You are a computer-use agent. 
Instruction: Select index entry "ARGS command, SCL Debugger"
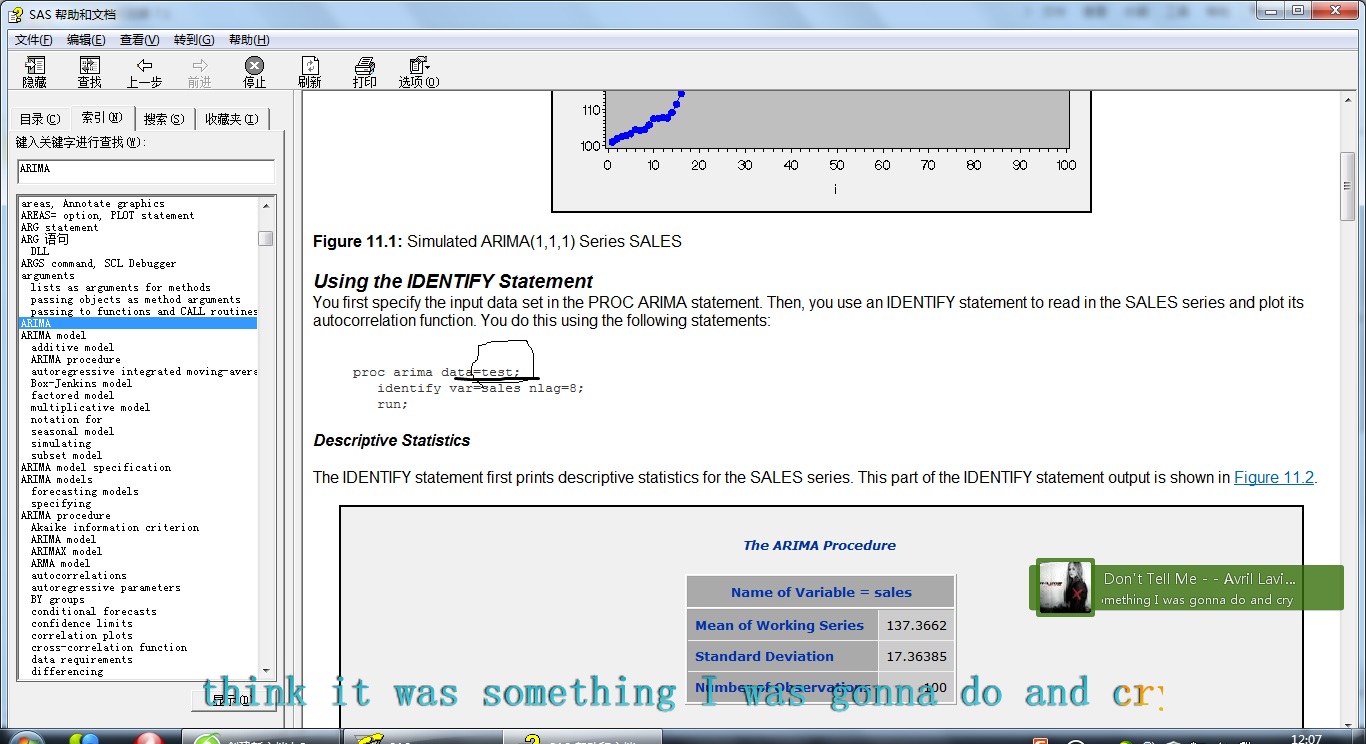98,264
